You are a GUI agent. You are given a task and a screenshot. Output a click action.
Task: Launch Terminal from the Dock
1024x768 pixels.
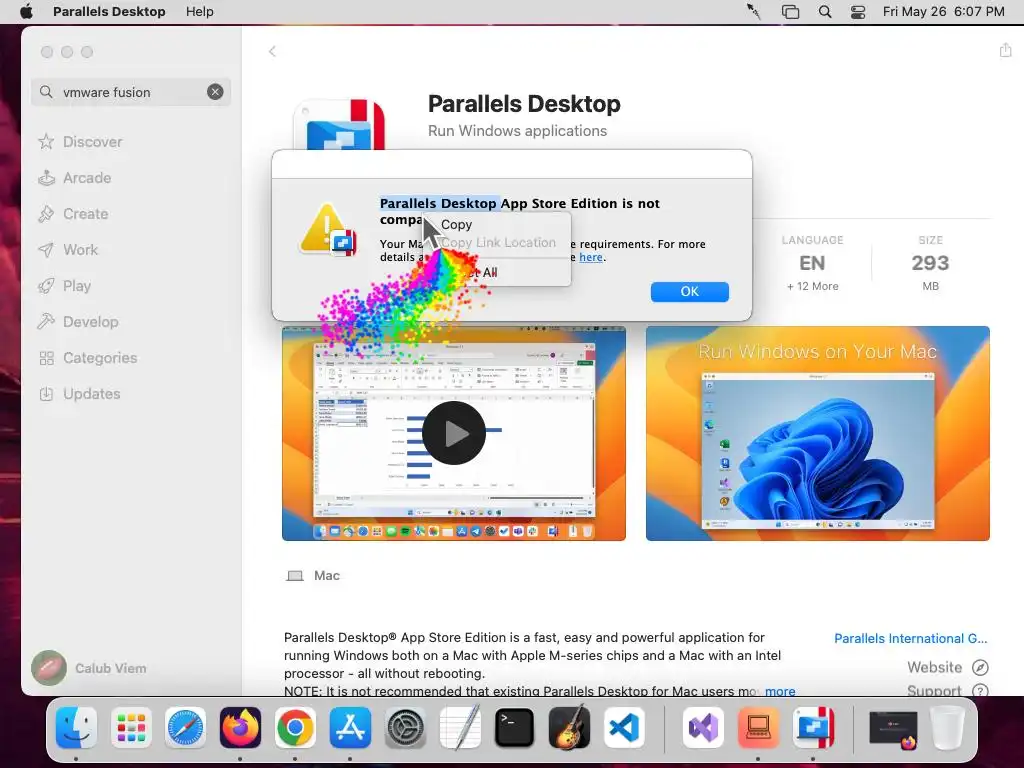pyautogui.click(x=514, y=727)
